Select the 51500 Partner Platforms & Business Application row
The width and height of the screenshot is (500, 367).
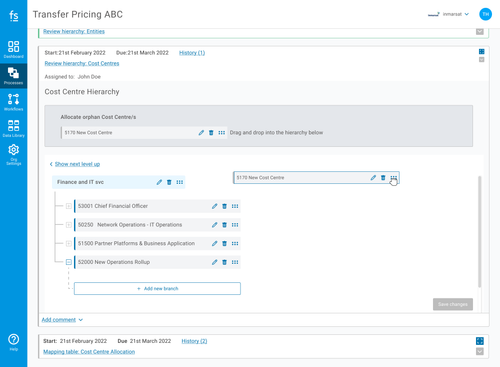point(157,243)
